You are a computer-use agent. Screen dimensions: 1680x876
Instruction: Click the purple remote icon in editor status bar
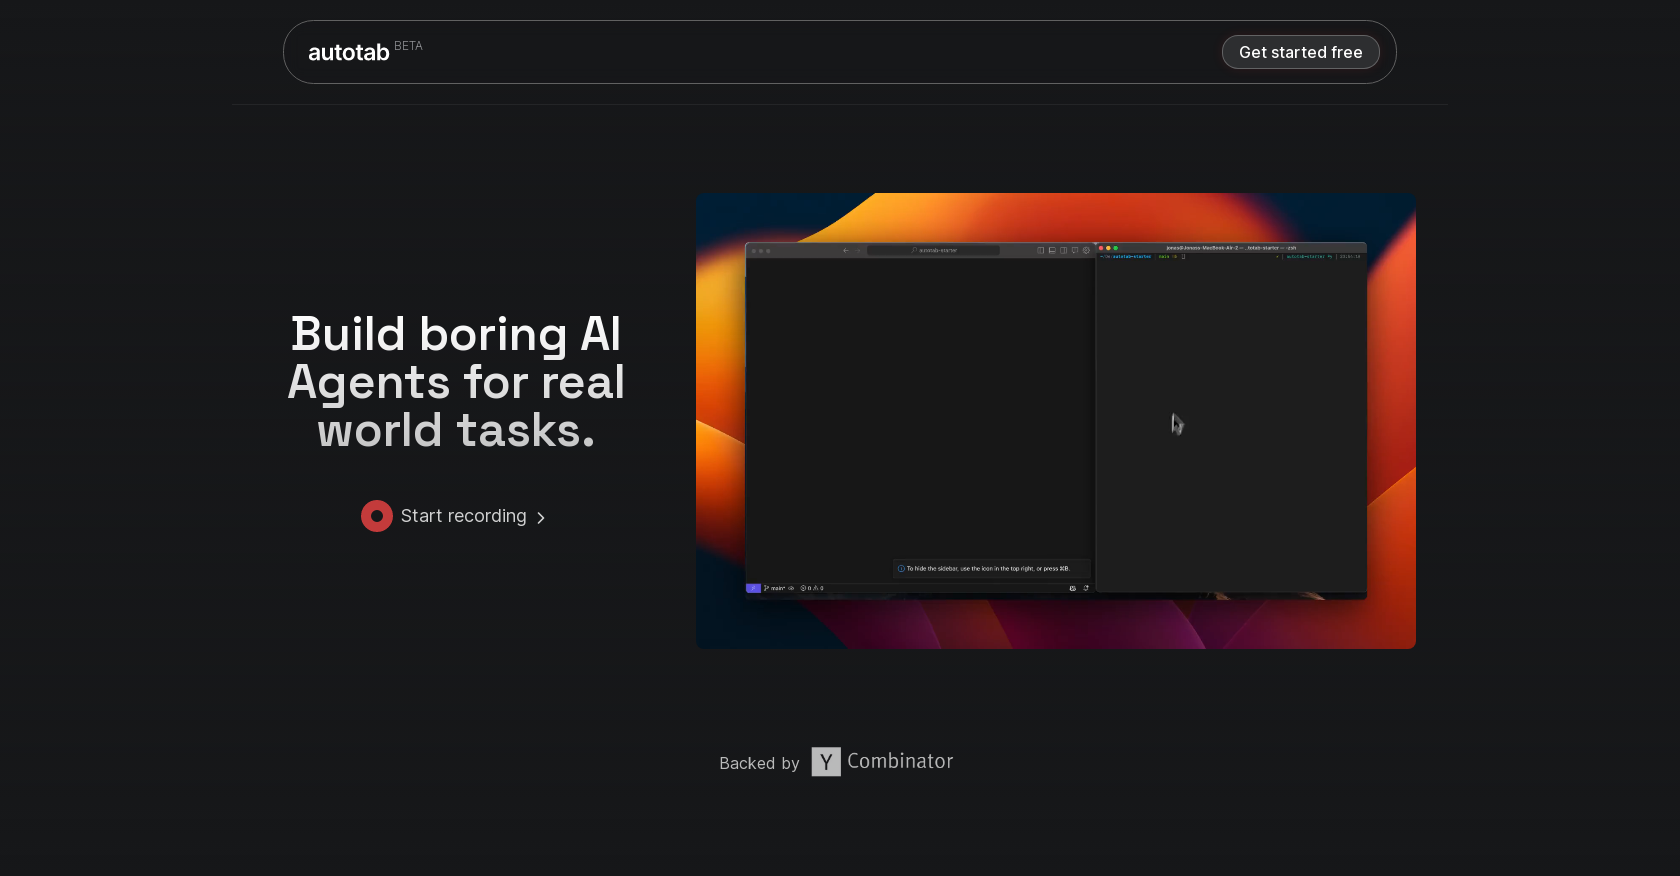[x=753, y=588]
